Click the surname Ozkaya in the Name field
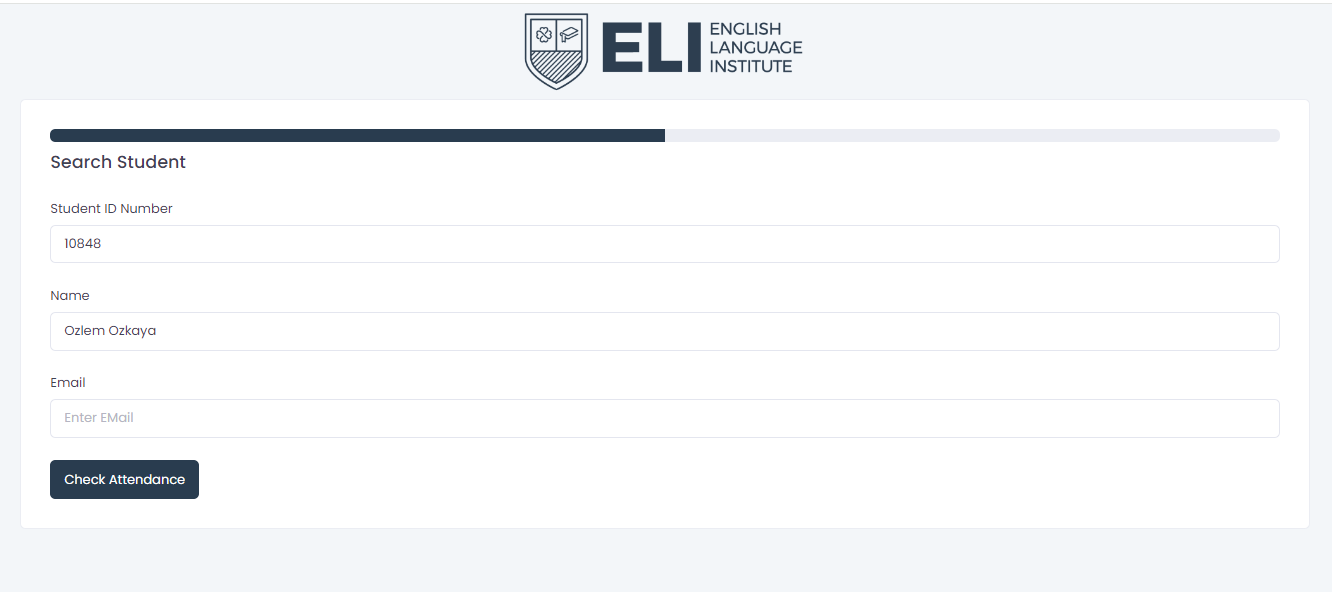1332x592 pixels. (132, 331)
